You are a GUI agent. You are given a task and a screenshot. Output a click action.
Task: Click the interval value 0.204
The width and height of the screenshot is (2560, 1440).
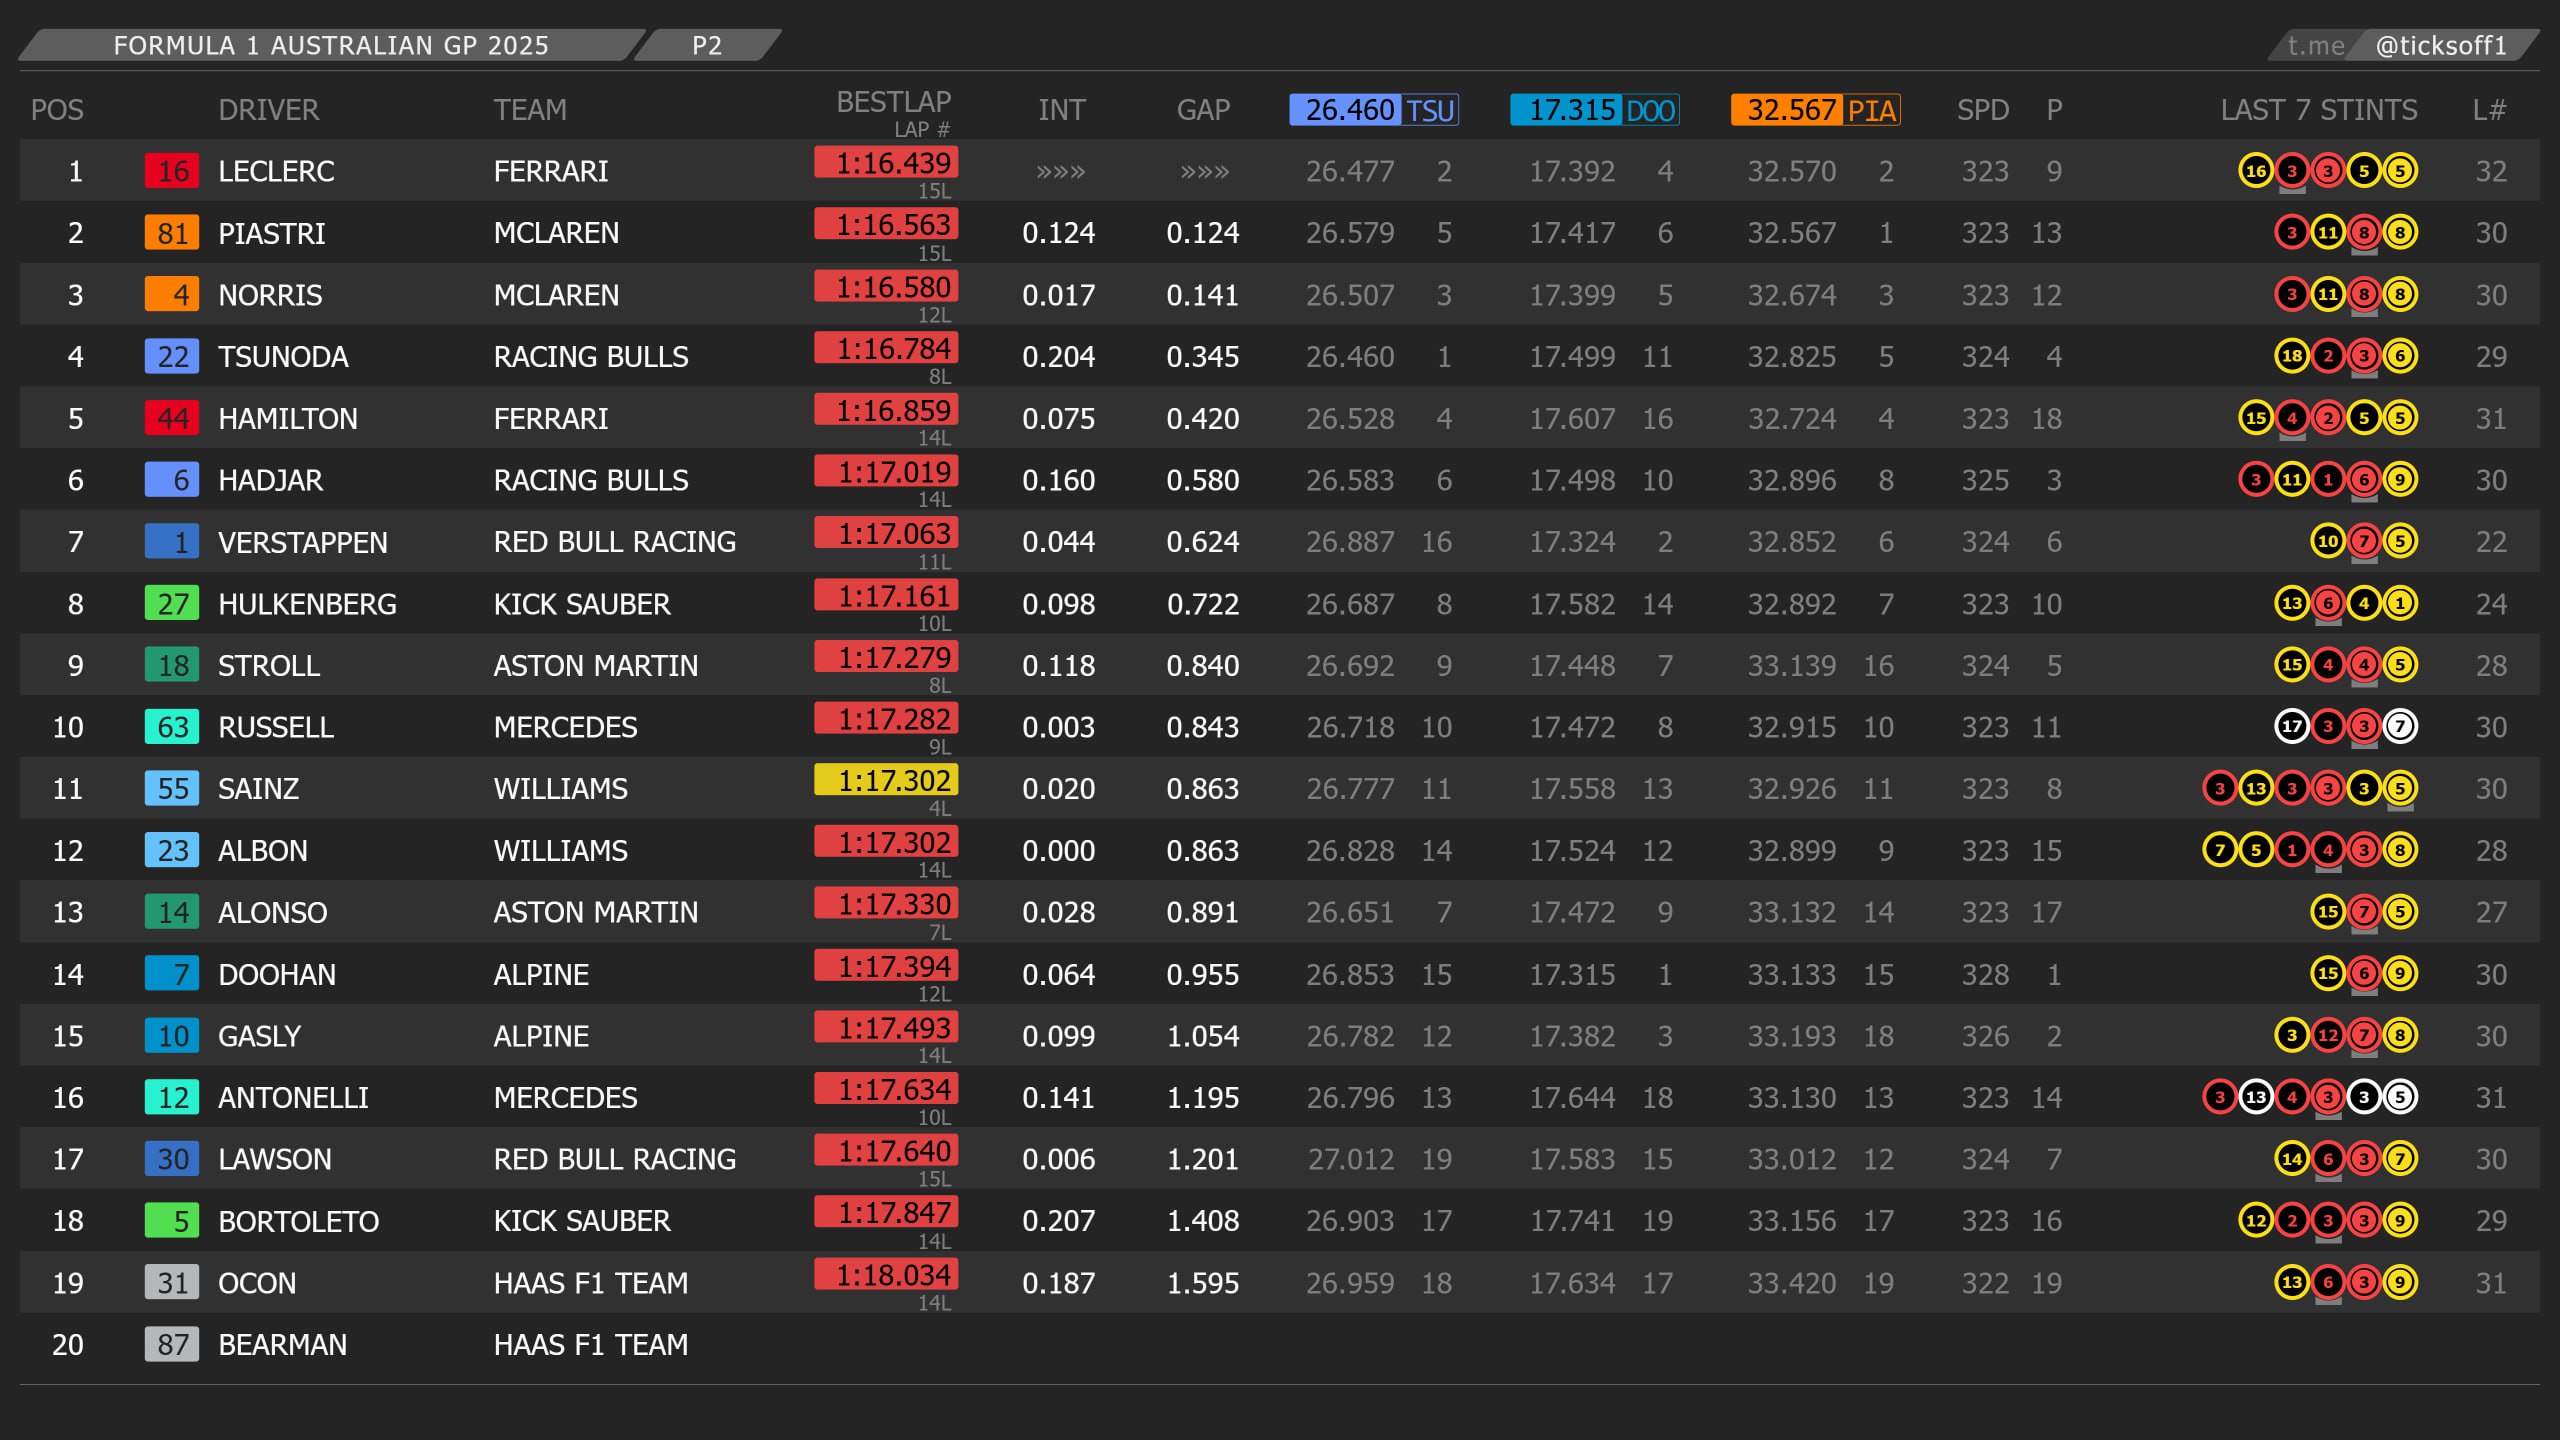pos(1058,356)
